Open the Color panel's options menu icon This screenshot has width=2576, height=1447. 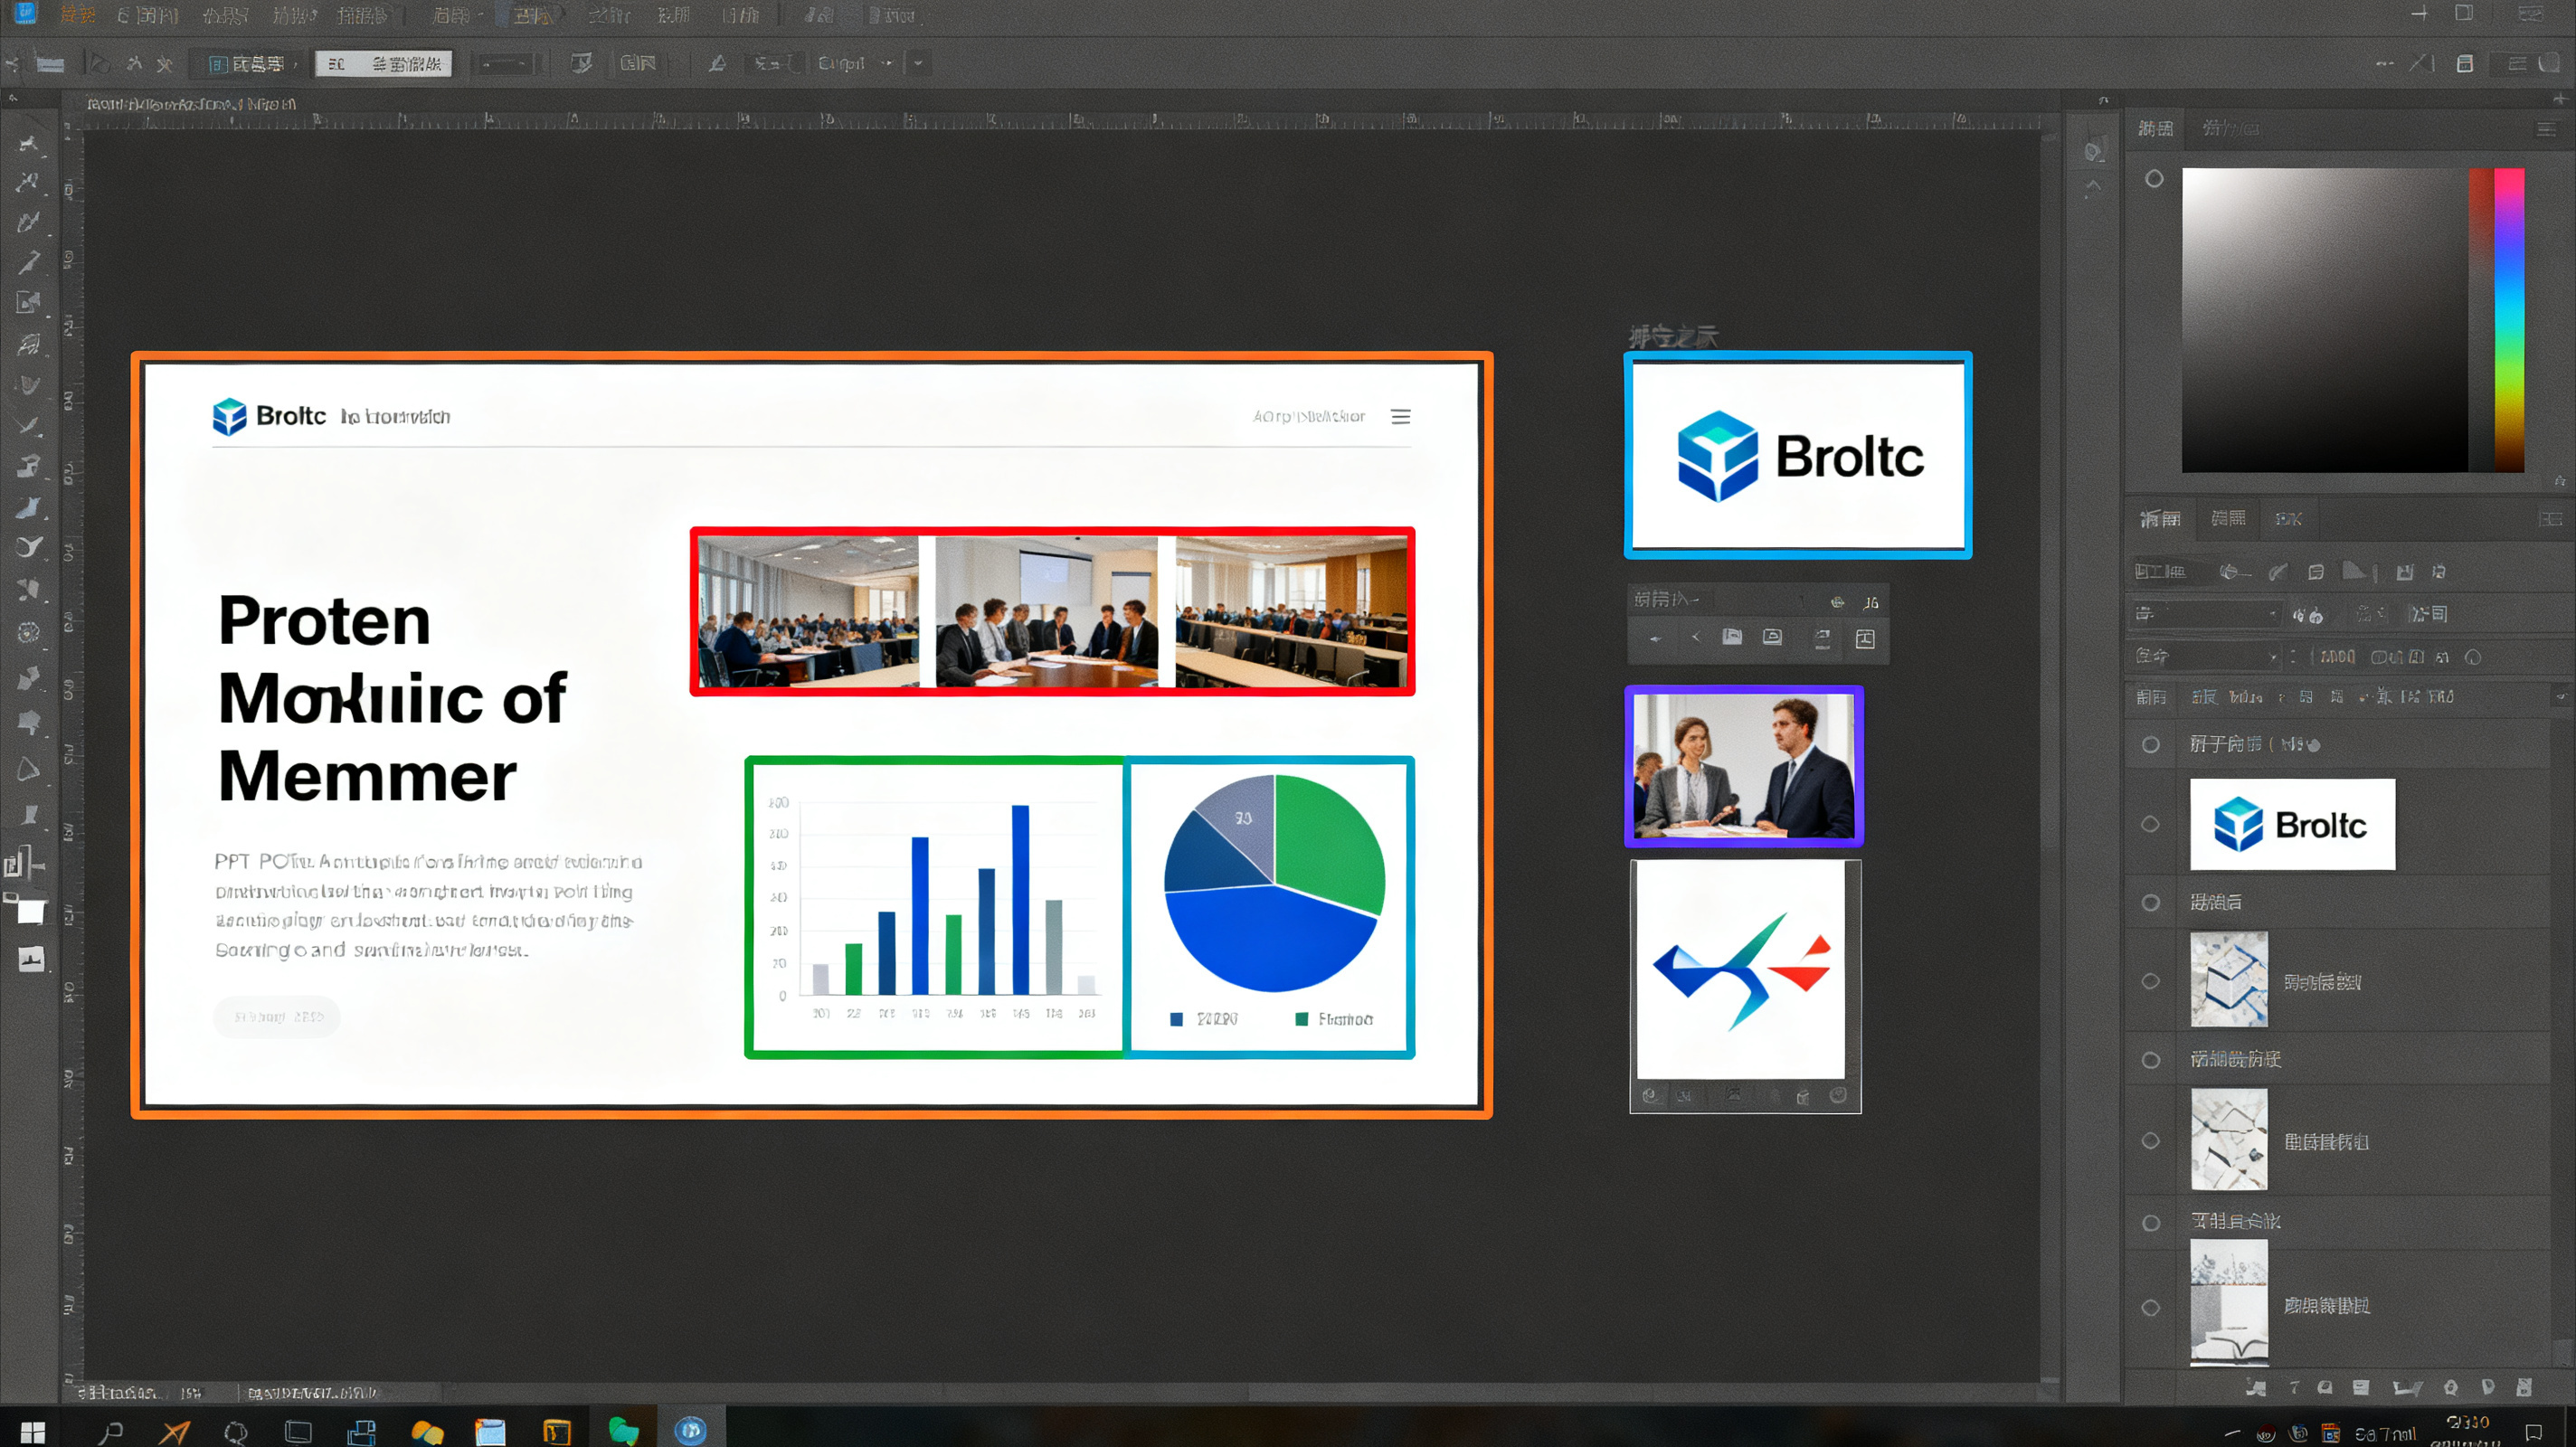(2546, 129)
